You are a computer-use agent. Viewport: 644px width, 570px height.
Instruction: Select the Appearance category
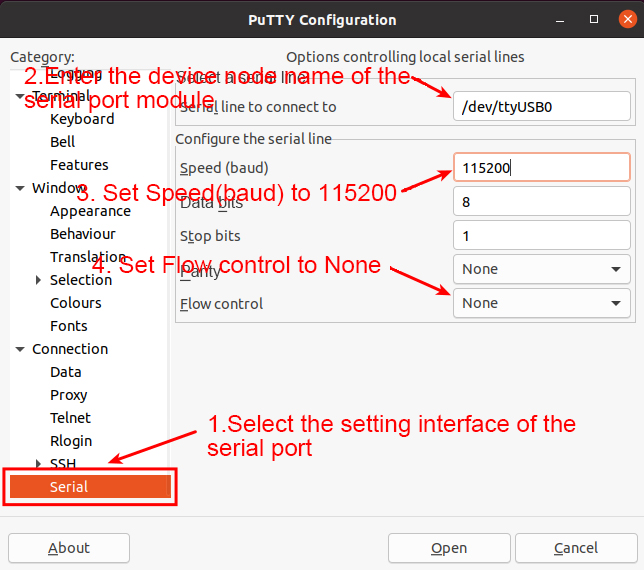point(90,211)
